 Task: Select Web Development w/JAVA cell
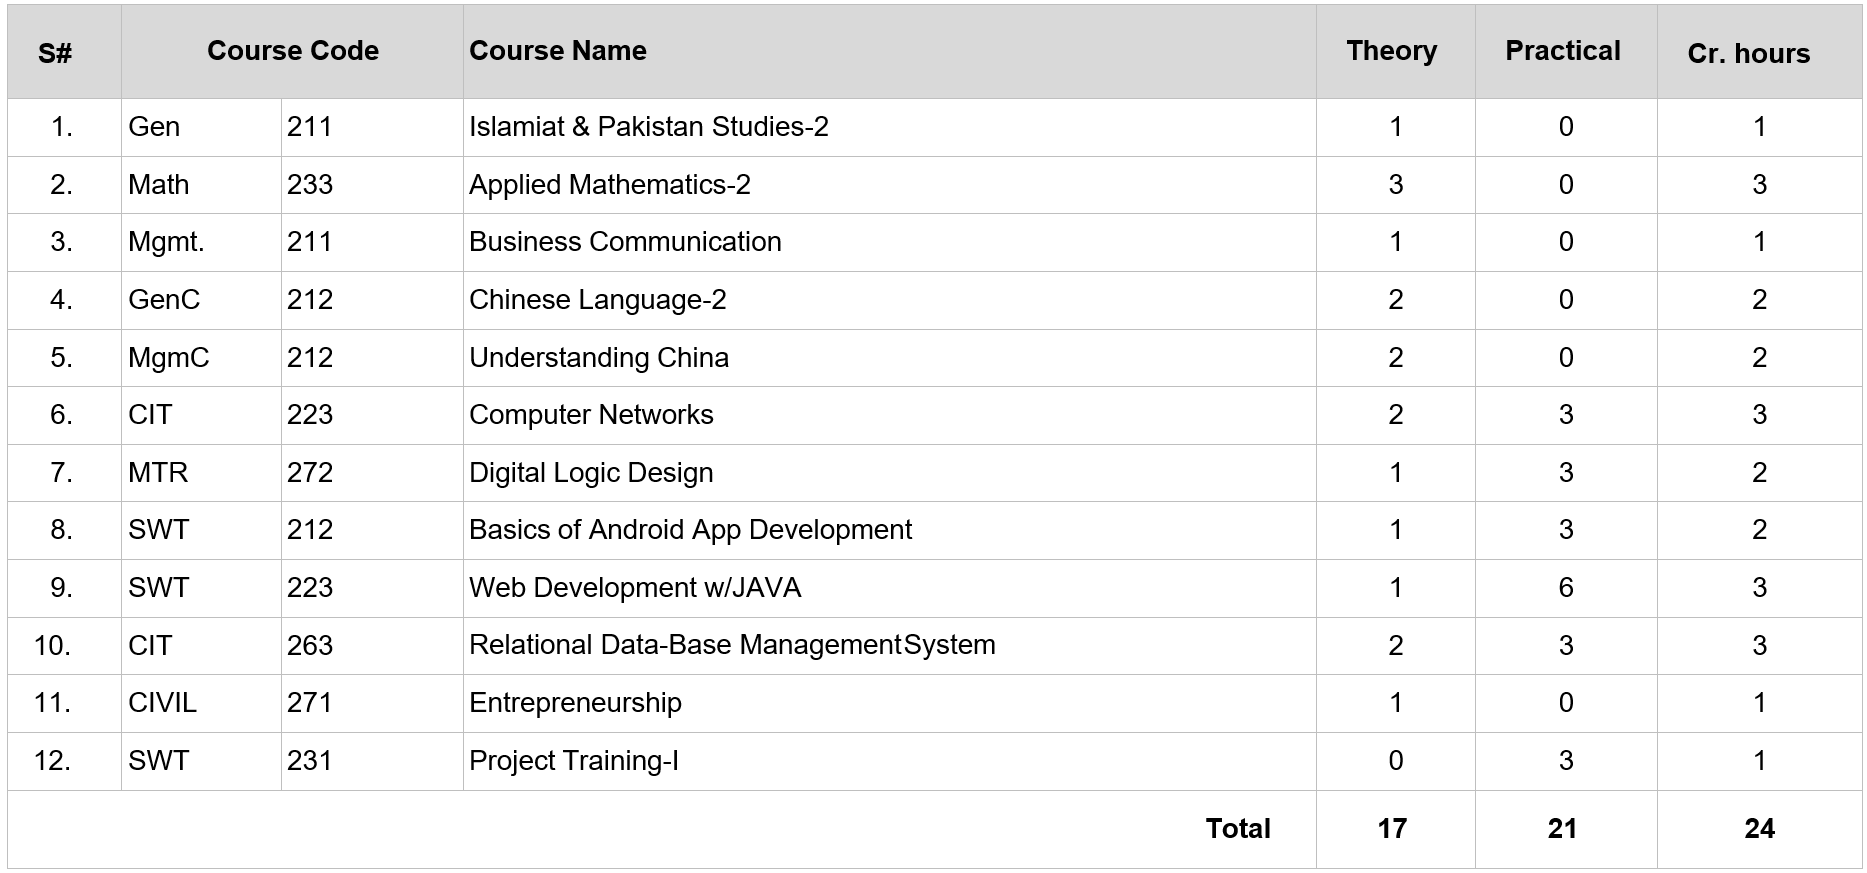(x=889, y=588)
